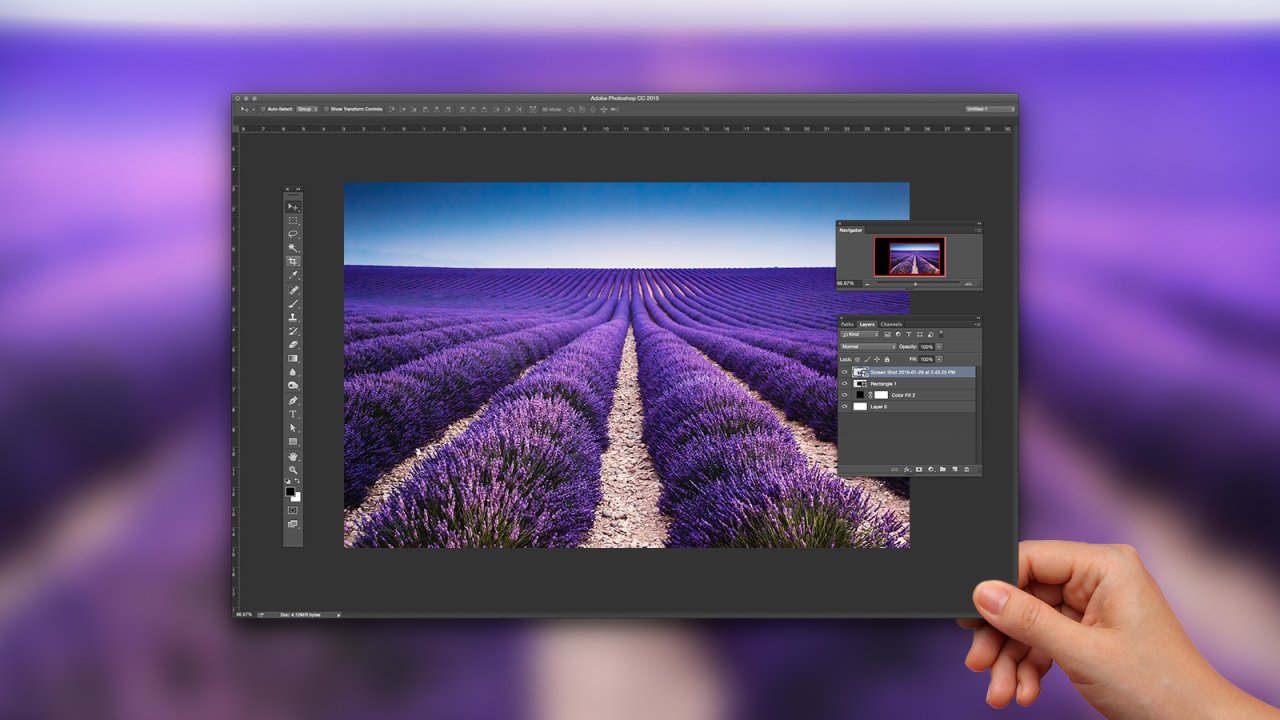Switch to the Channels tab

point(891,324)
